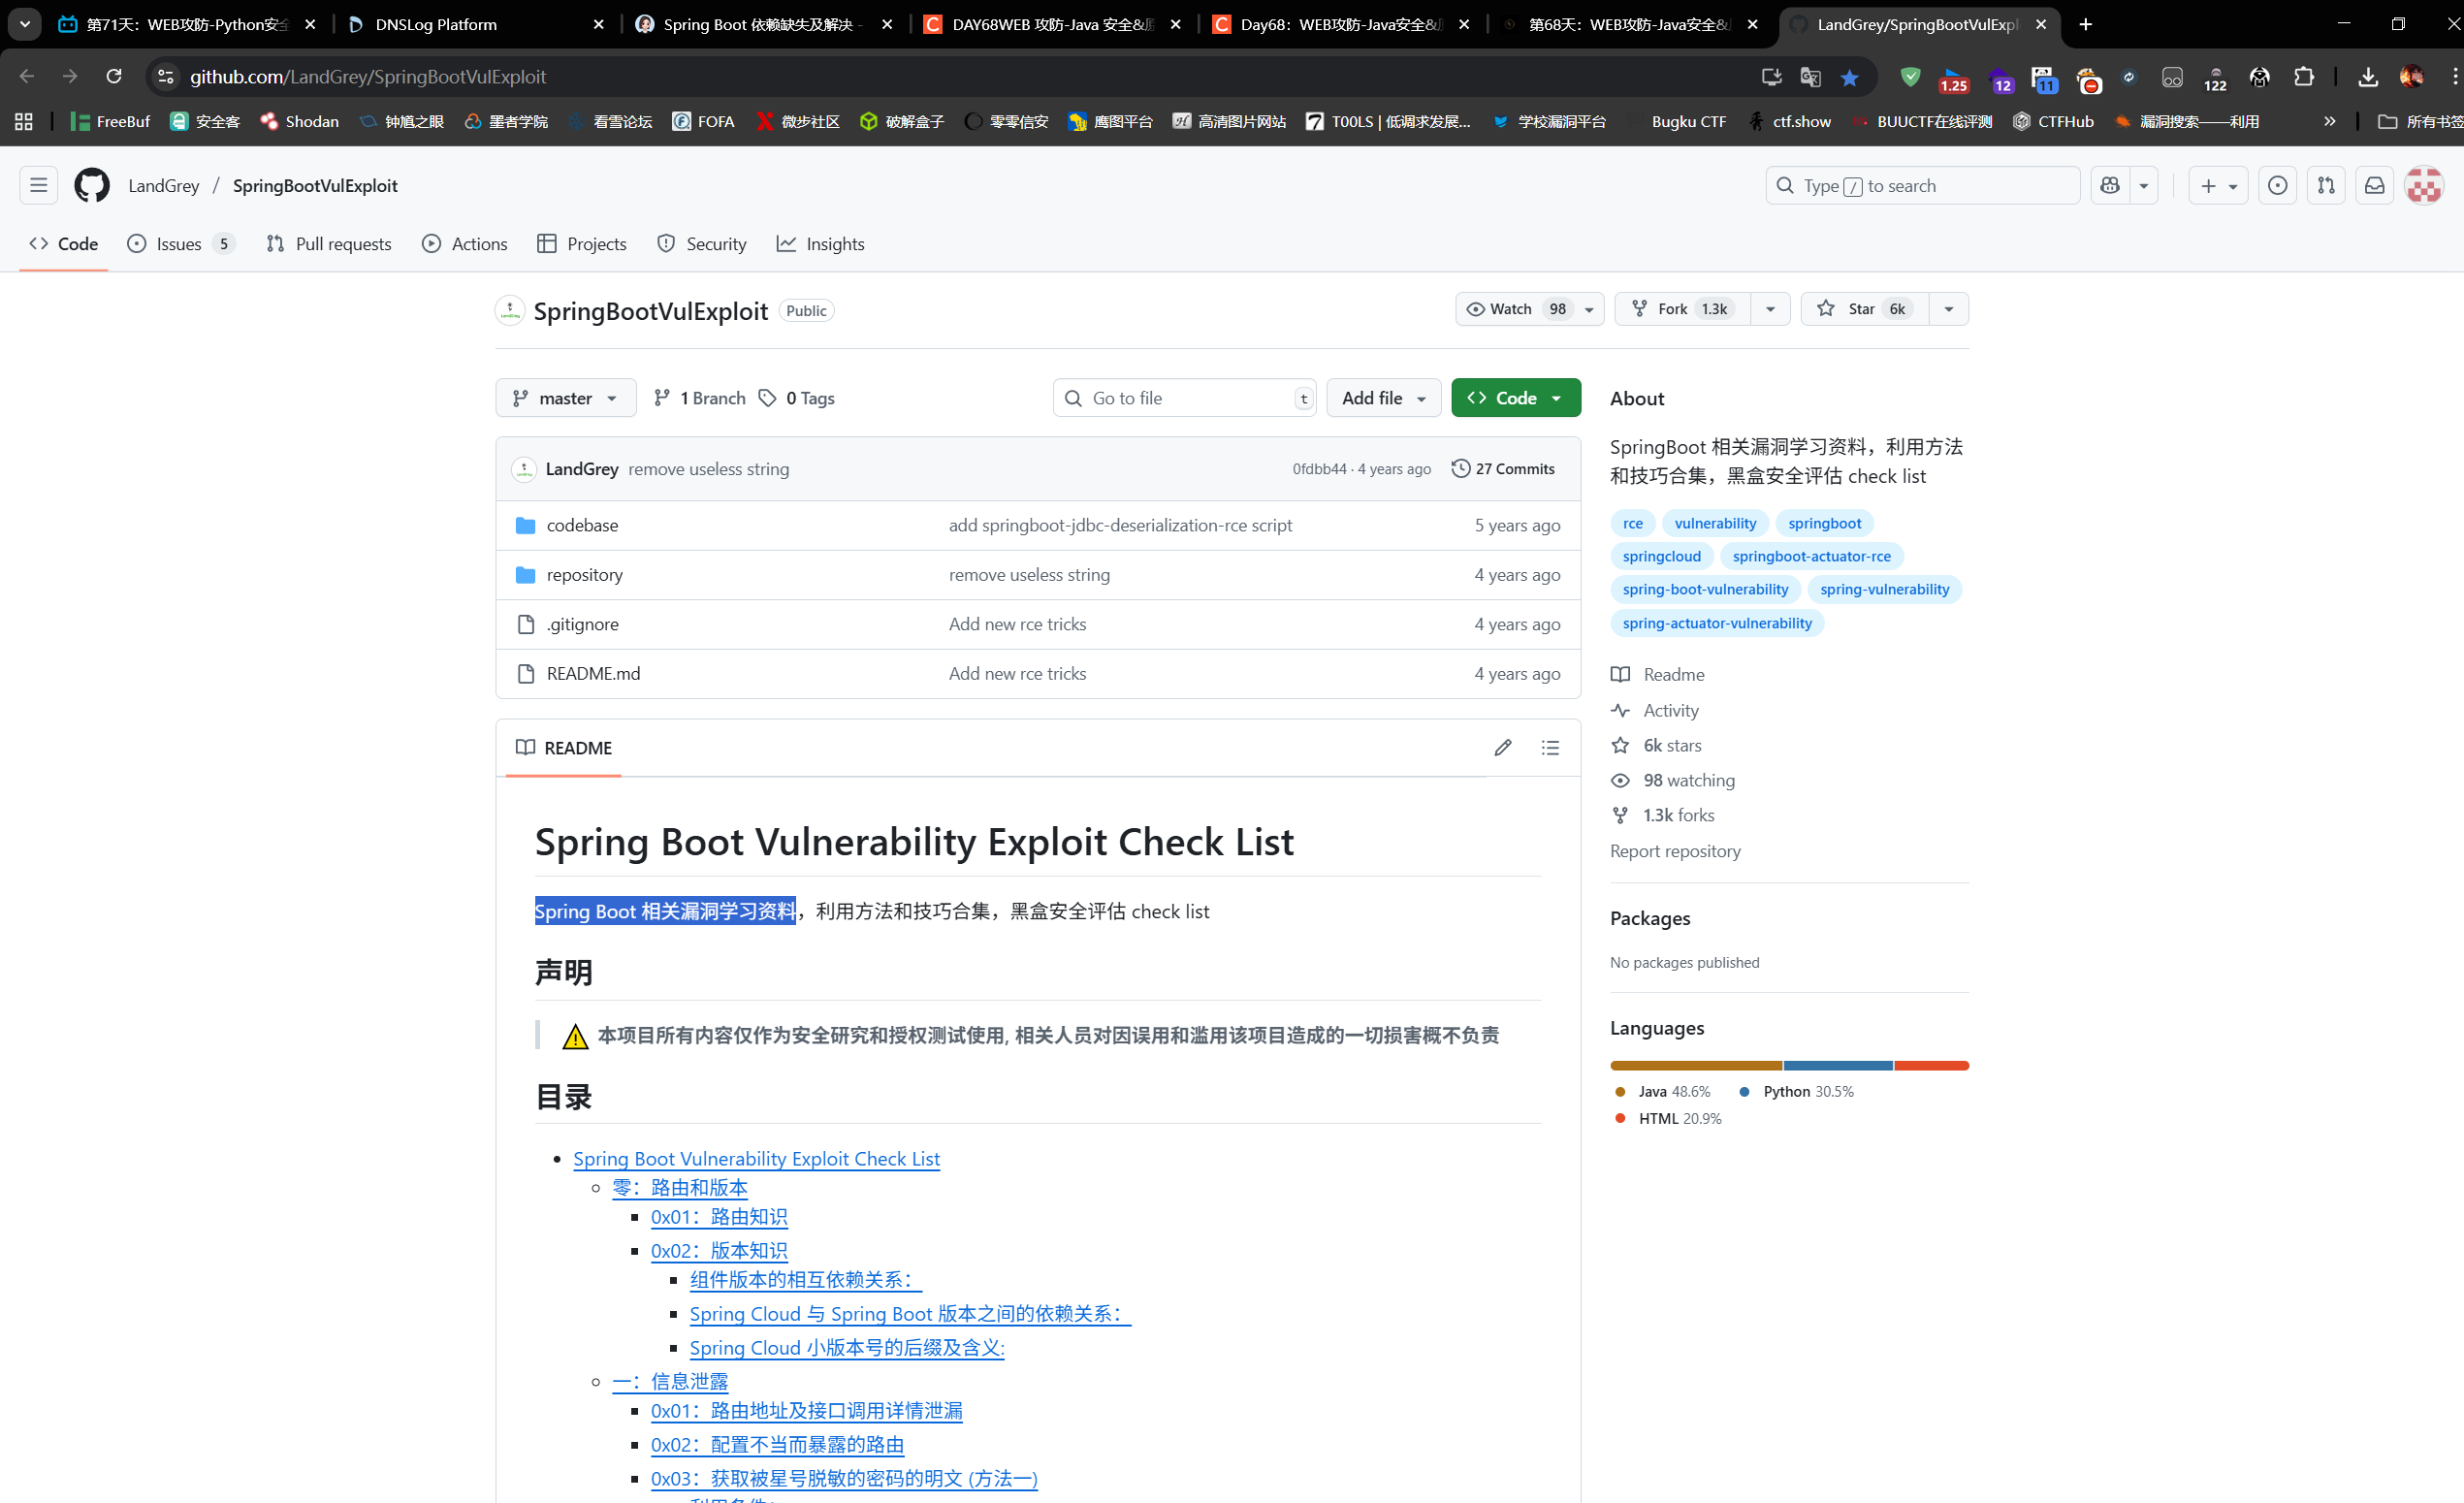This screenshot has height=1503, width=2464.
Task: Open the Fork options dropdown arrow
Action: pyautogui.click(x=1770, y=309)
